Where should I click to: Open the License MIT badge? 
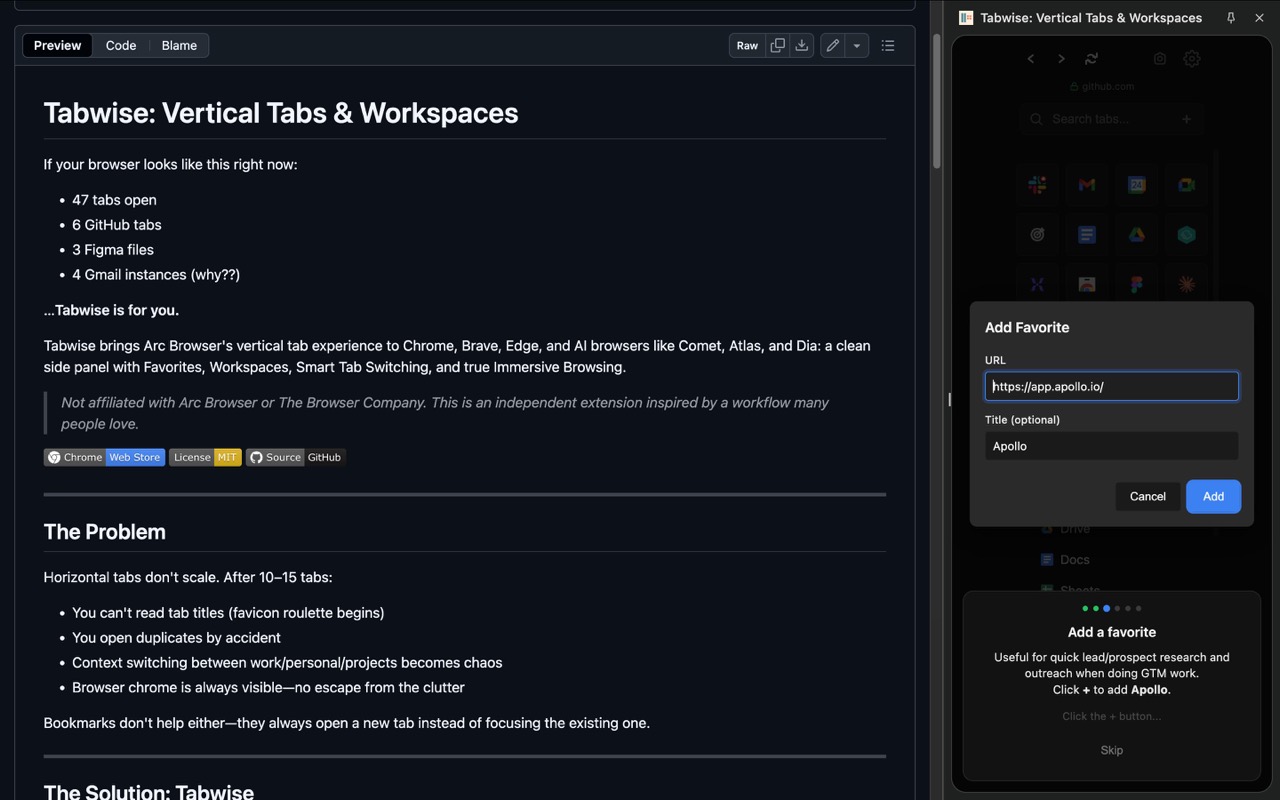click(205, 457)
